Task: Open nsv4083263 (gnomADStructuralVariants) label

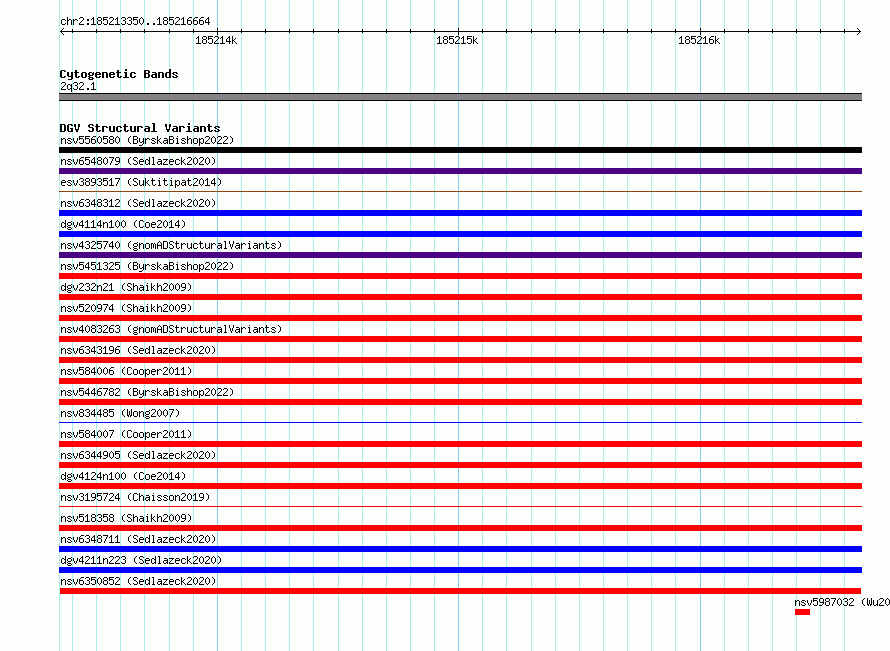Action: coord(171,329)
